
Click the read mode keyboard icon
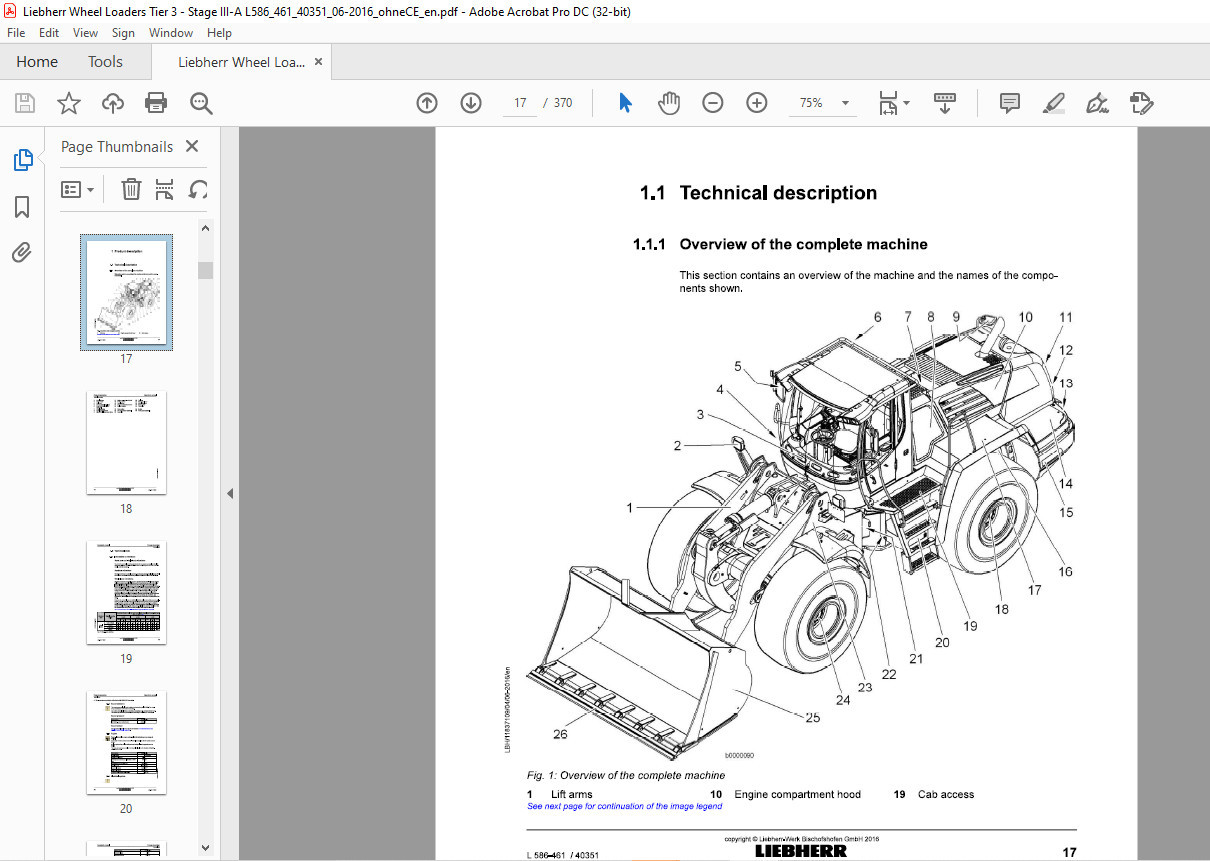coord(945,103)
